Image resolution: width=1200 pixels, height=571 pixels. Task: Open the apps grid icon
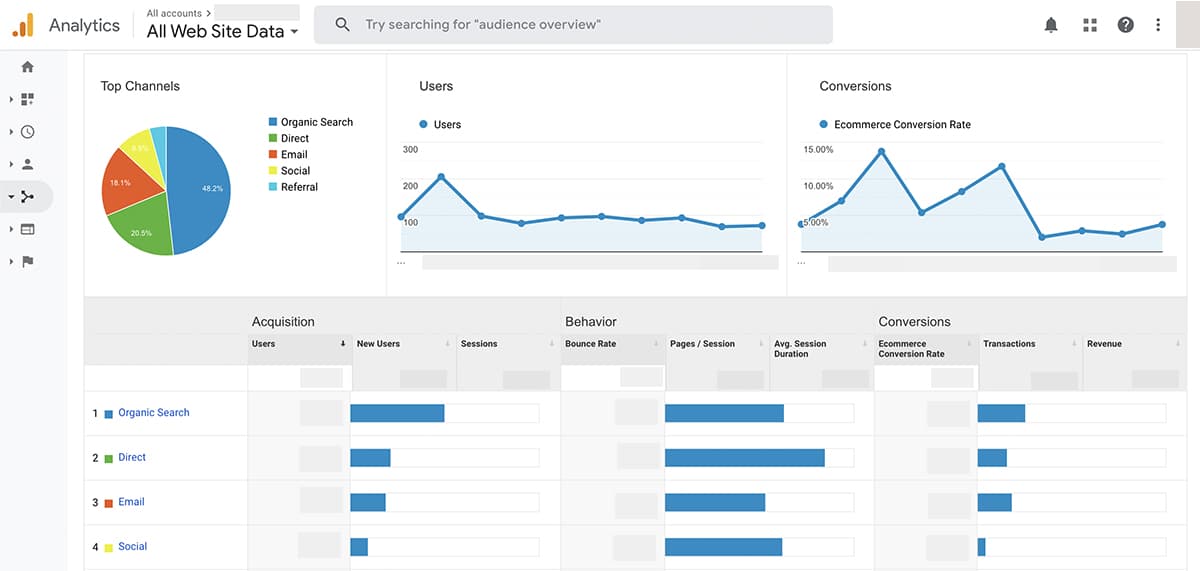pyautogui.click(x=1090, y=25)
